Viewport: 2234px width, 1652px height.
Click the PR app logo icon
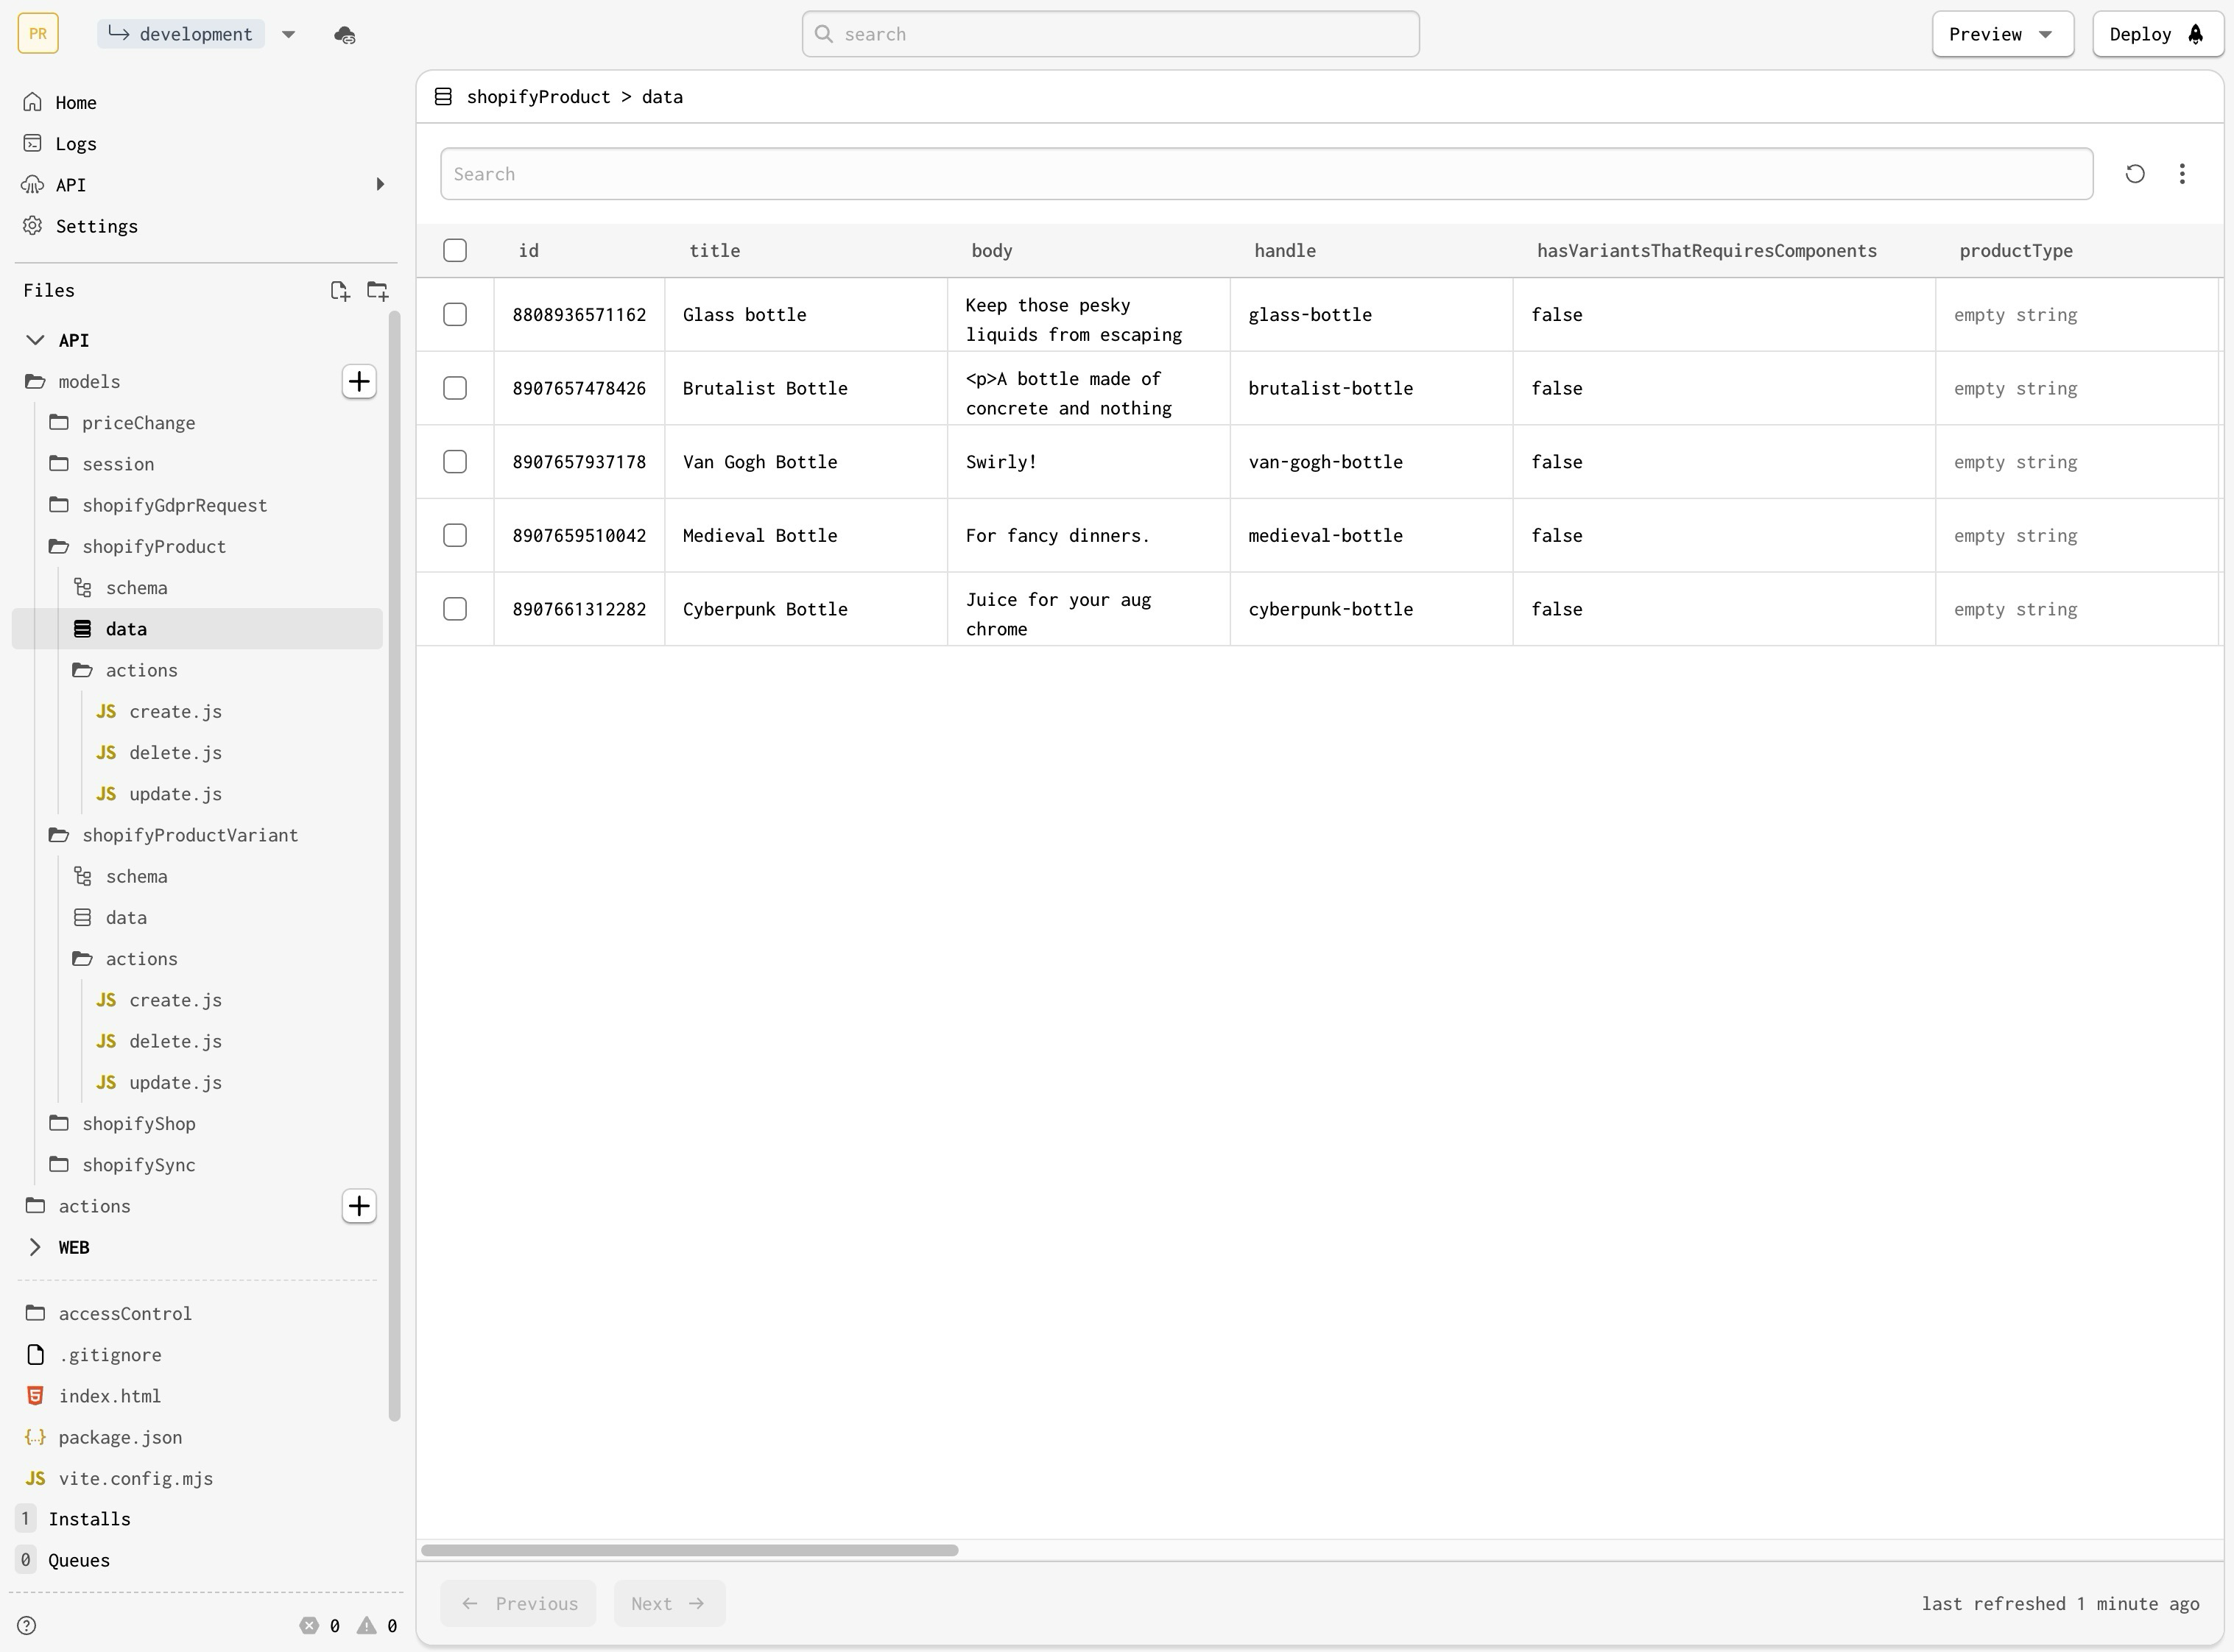[38, 34]
